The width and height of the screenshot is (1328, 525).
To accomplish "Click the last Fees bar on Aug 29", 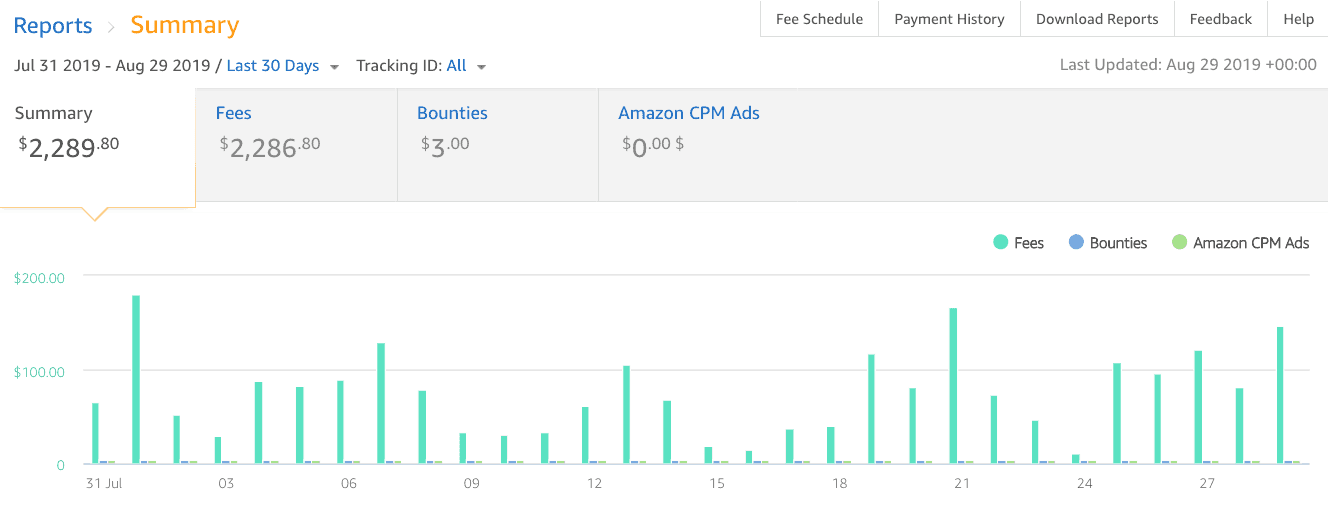I will point(1280,395).
